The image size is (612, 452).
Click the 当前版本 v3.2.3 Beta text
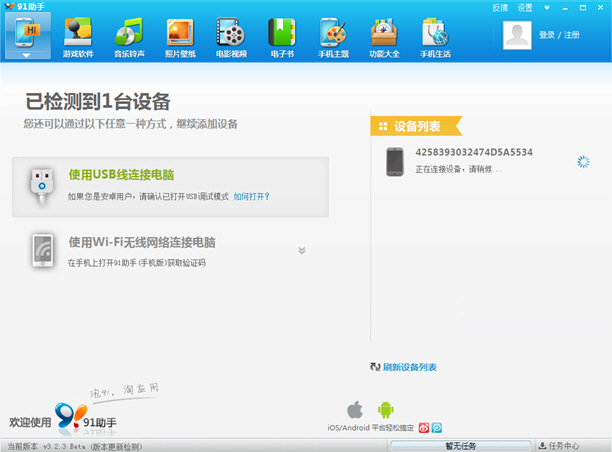(46, 447)
